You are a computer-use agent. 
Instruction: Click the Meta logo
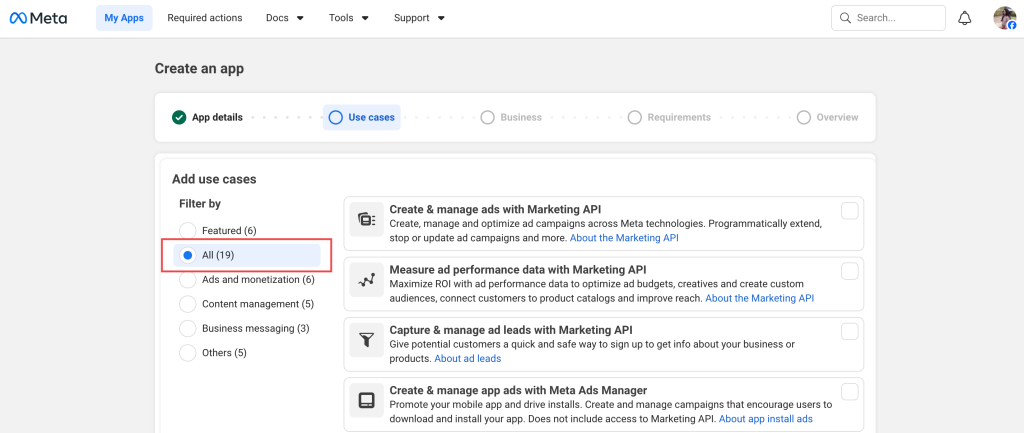point(38,18)
